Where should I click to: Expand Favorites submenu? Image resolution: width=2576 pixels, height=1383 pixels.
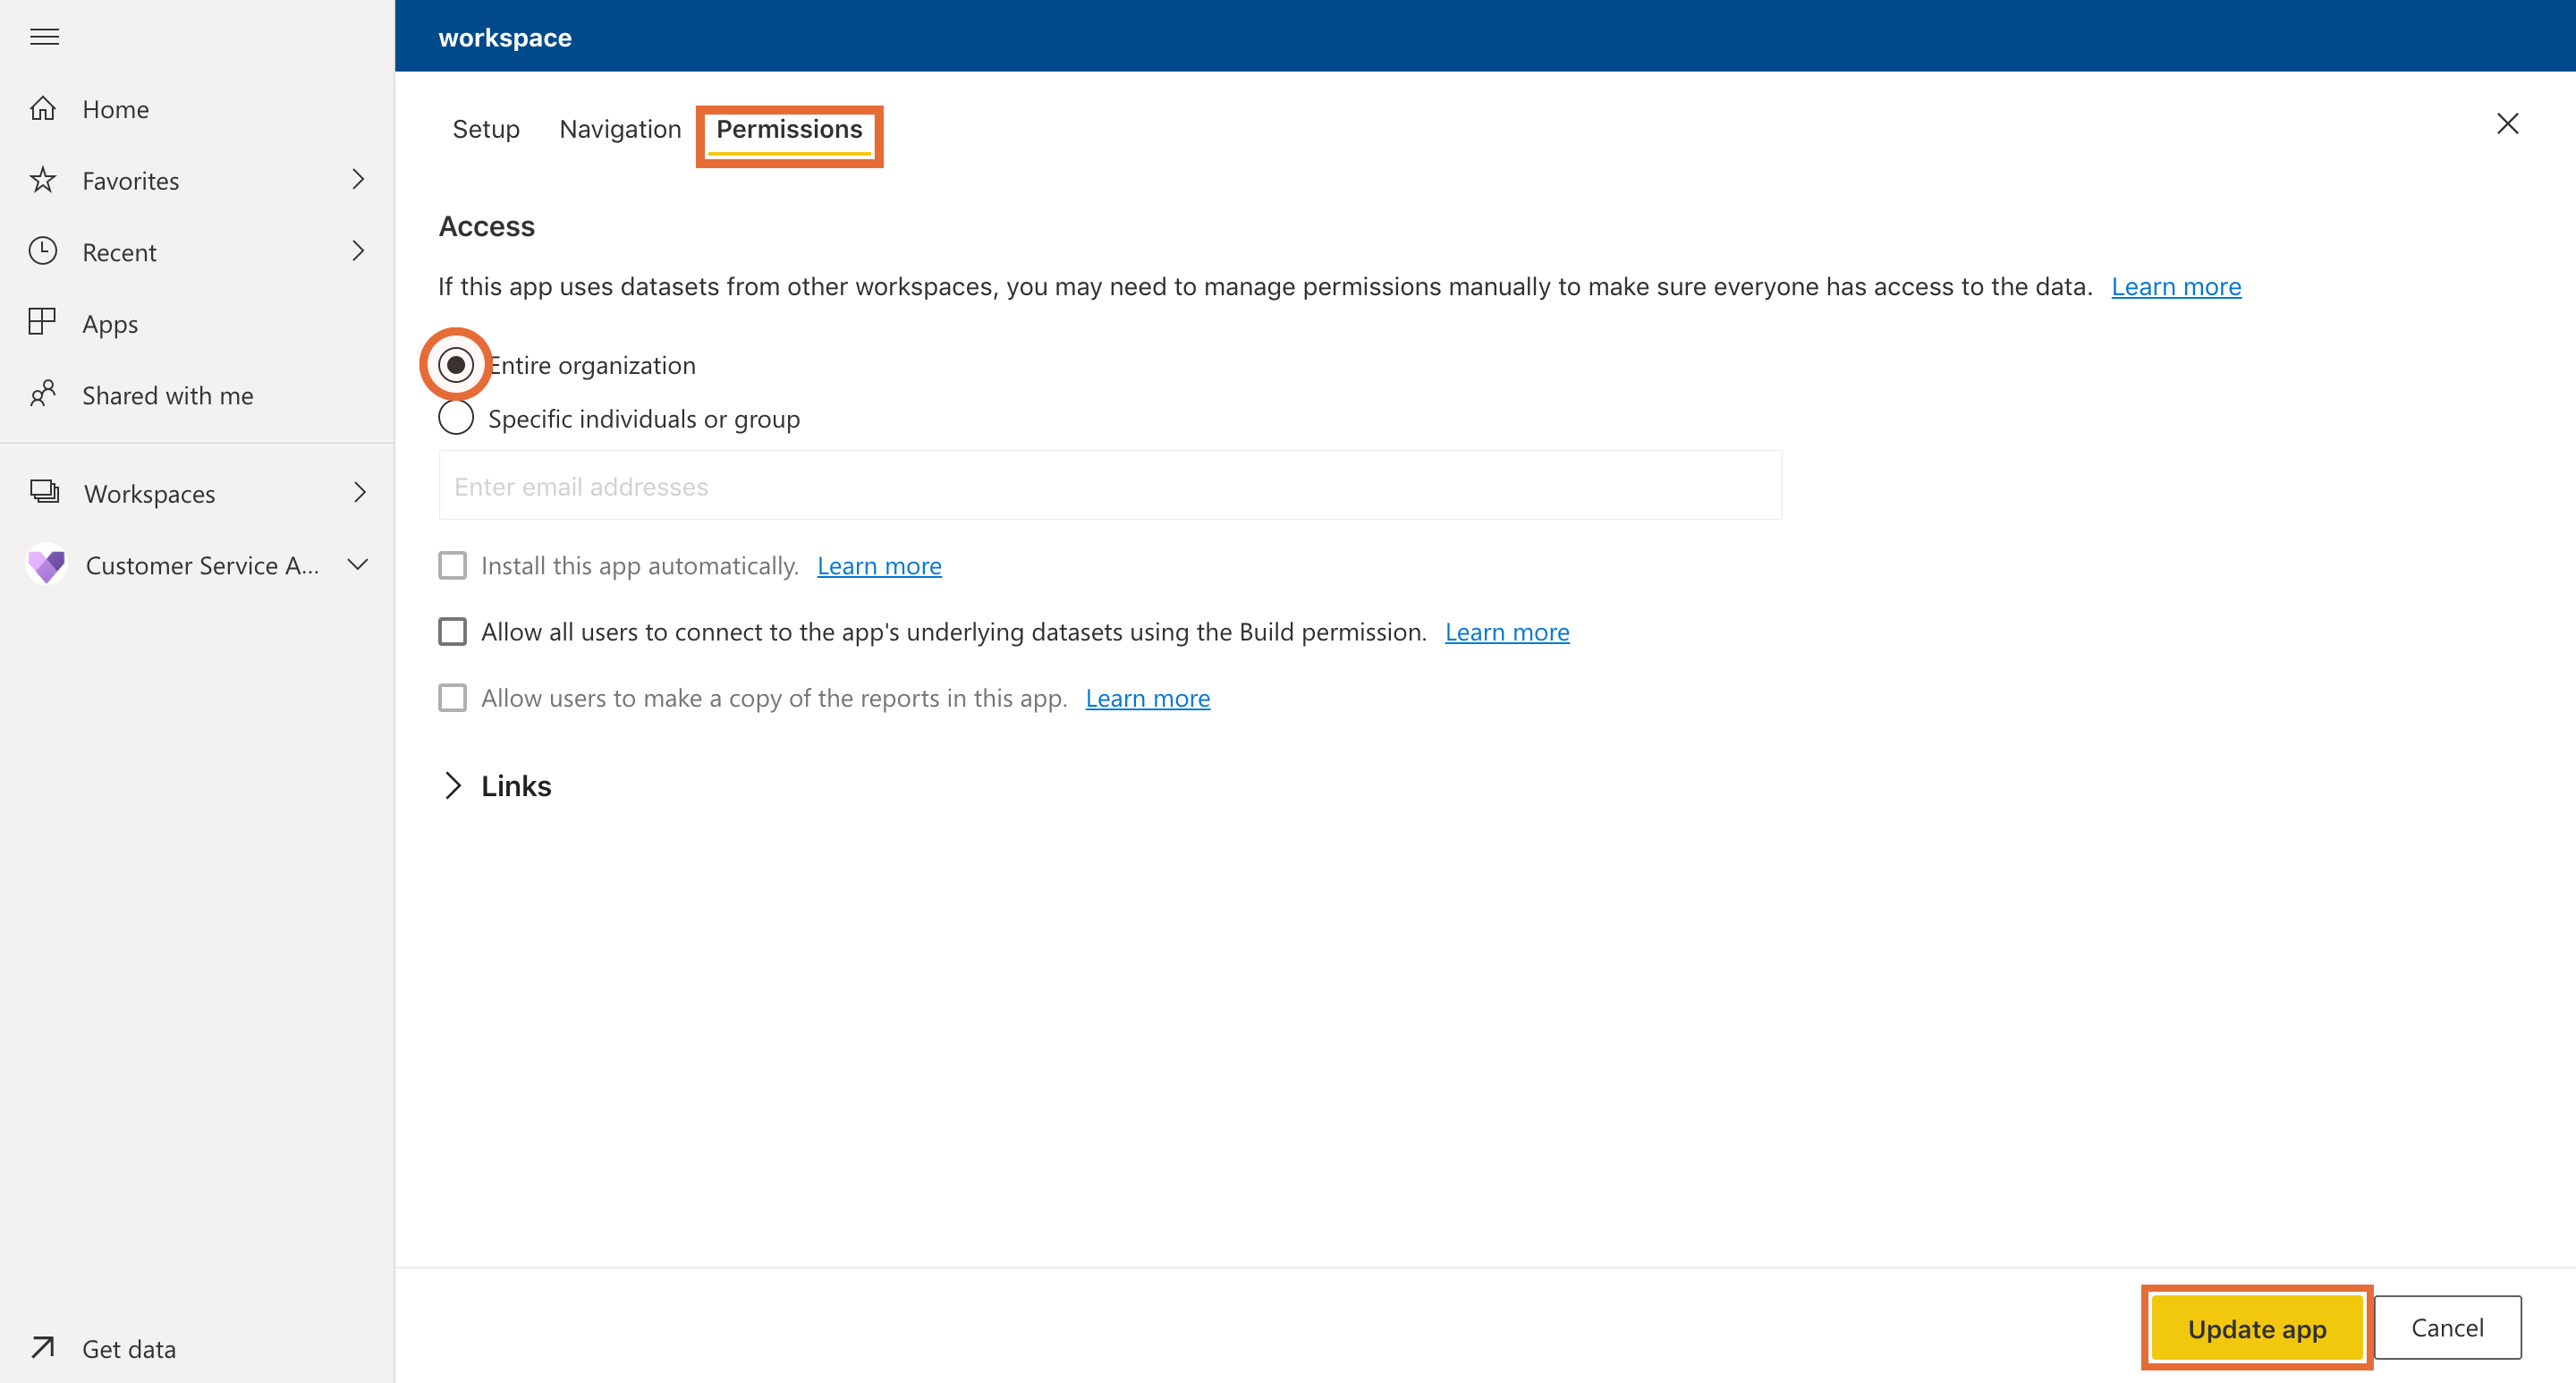(x=360, y=179)
